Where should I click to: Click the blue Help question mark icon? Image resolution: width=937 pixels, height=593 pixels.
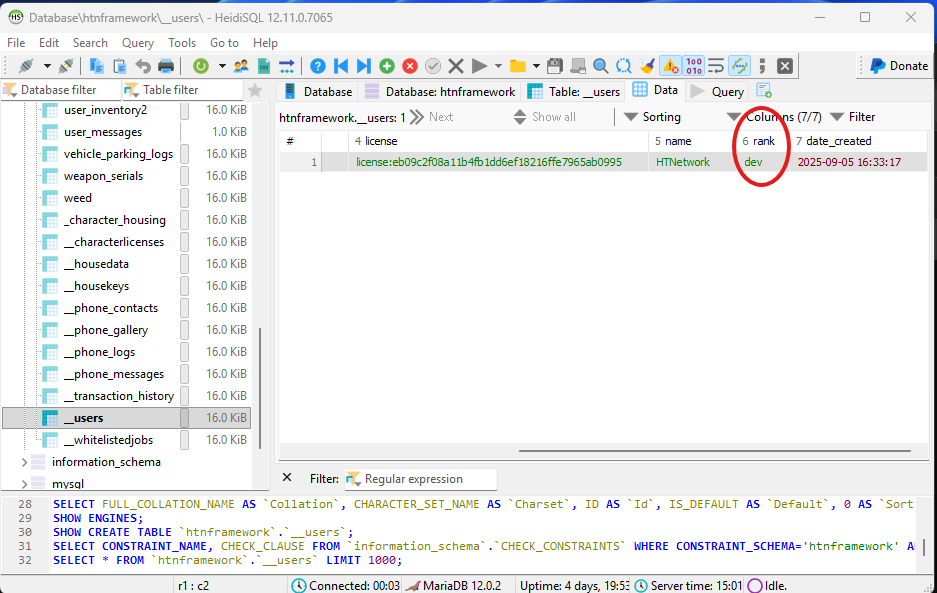318,66
